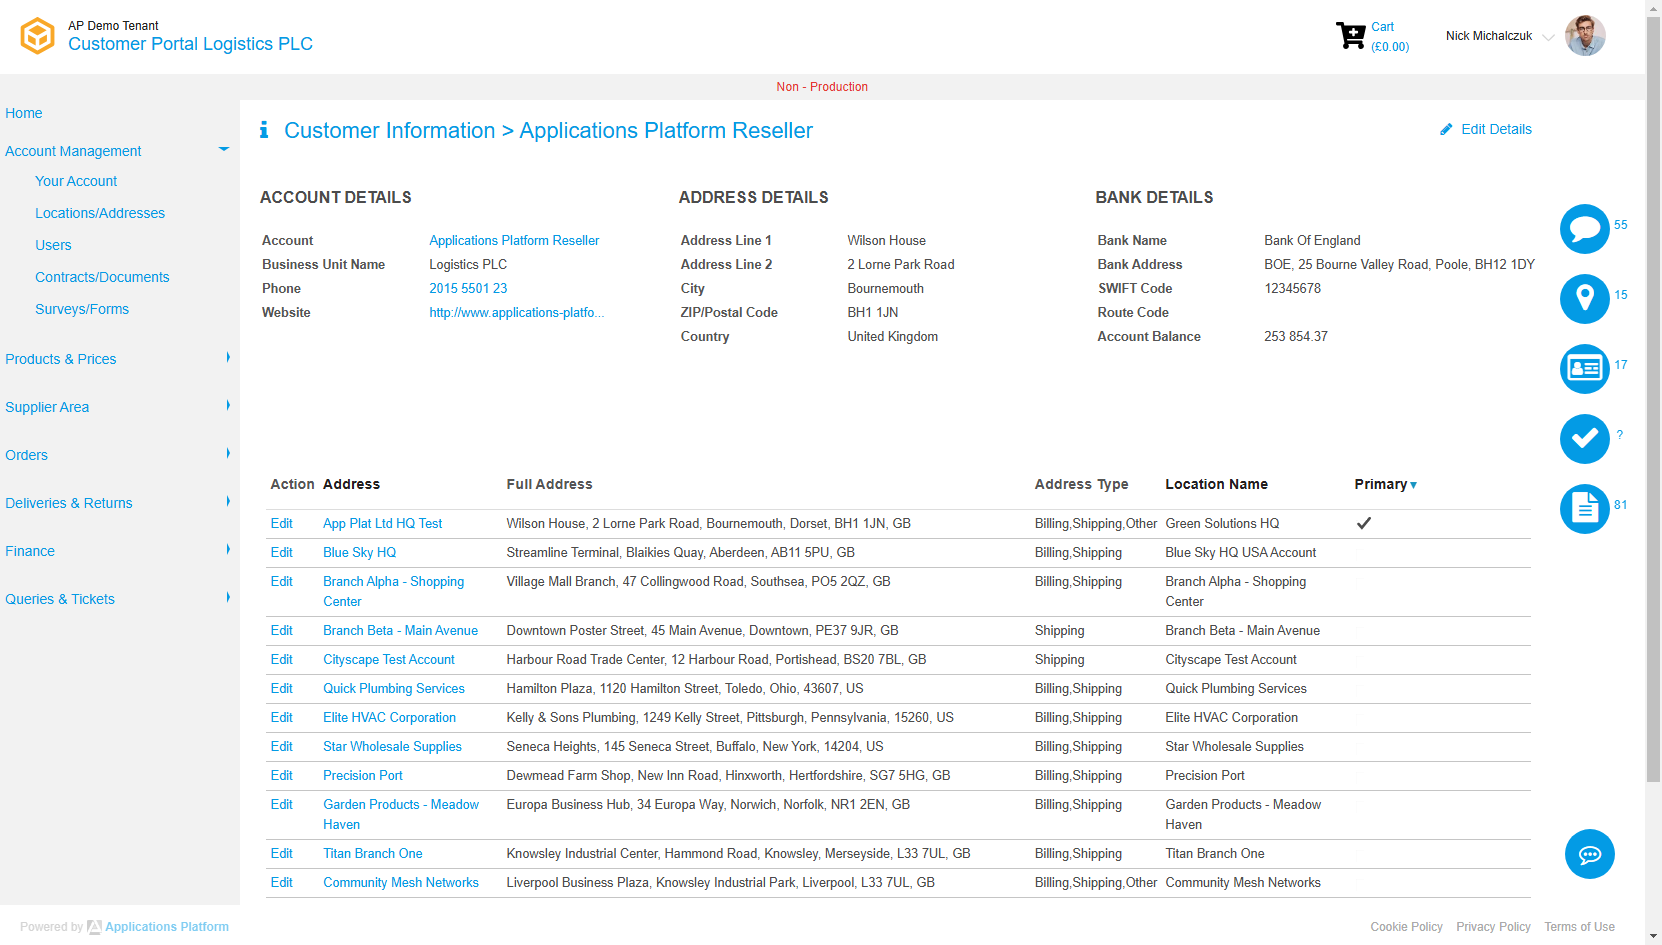Click the Full Address column header
1662x945 pixels.
pos(549,484)
